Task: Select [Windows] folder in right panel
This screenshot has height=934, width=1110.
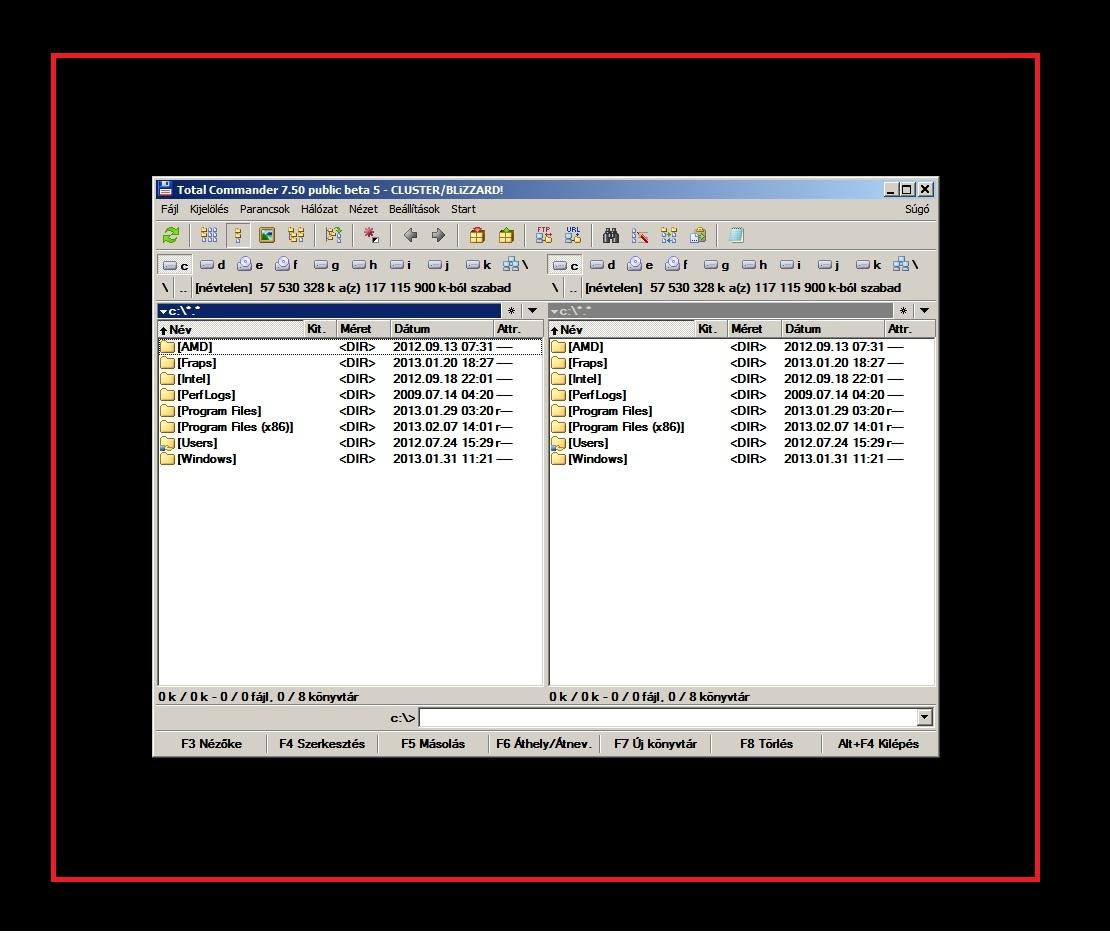Action: pyautogui.click(x=741, y=459)
